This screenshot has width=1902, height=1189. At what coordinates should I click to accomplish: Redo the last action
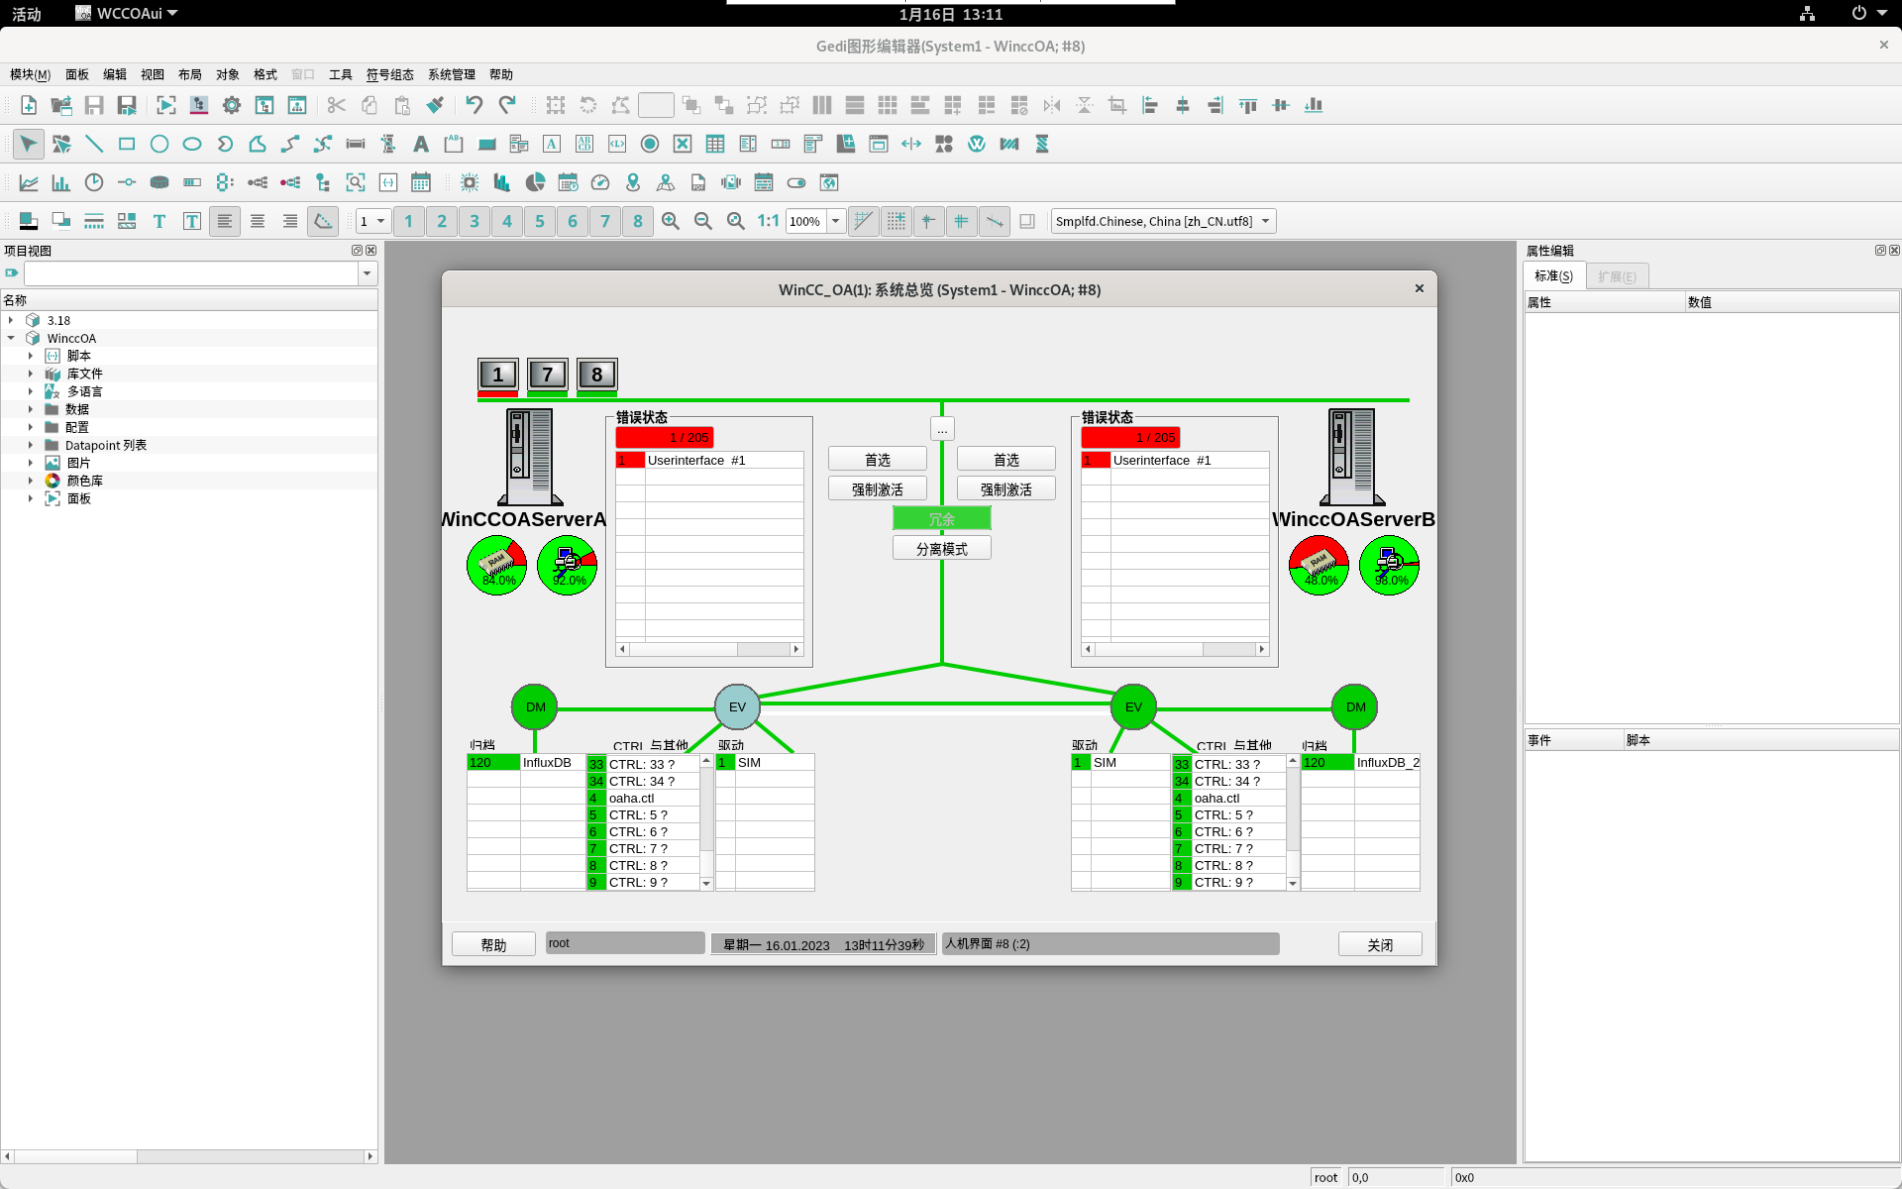coord(507,105)
